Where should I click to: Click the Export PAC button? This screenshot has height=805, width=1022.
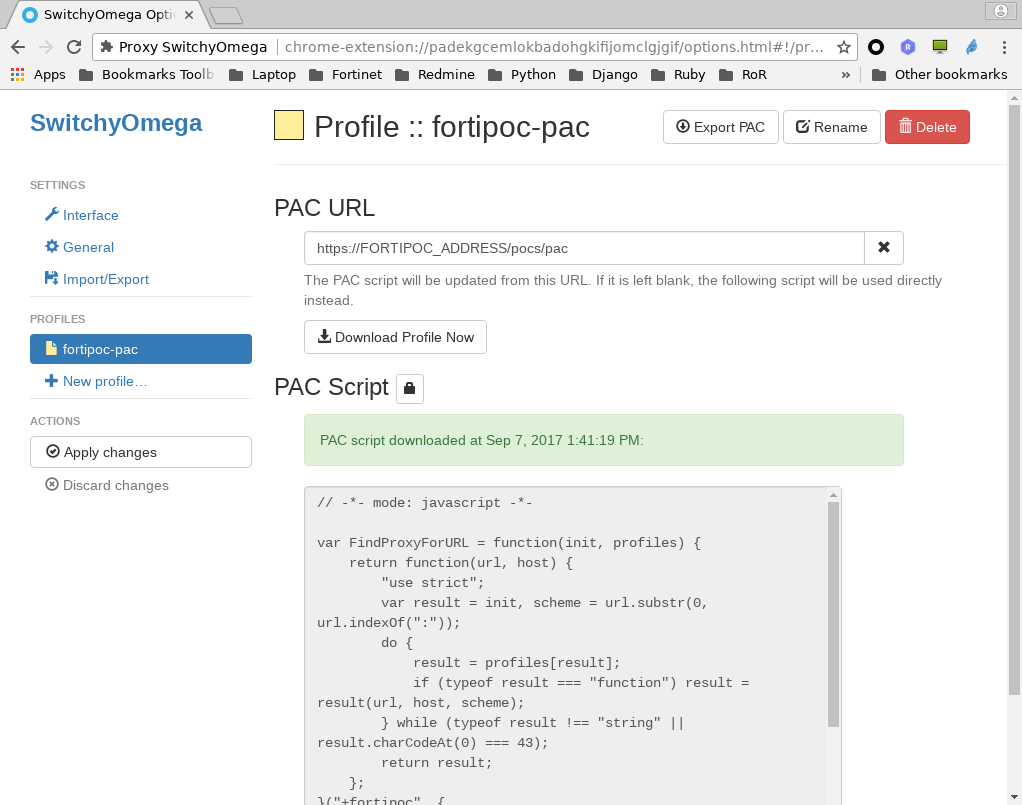pos(720,127)
